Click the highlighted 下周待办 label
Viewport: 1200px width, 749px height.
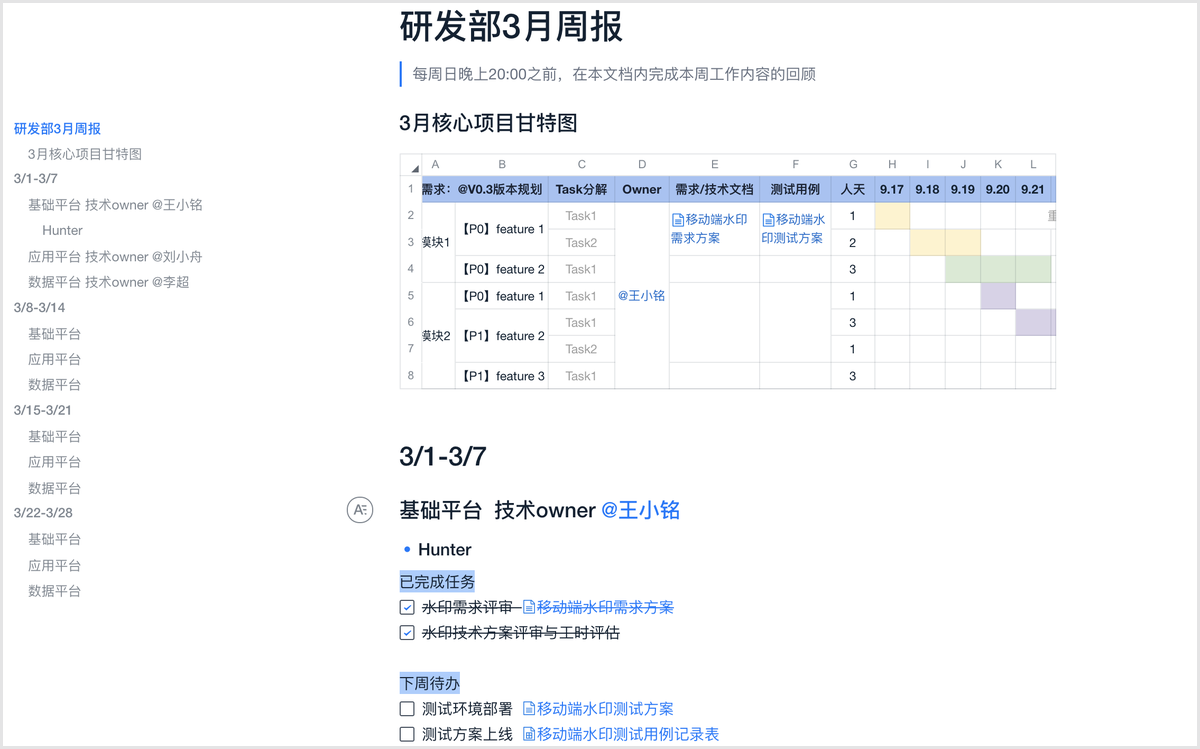click(429, 683)
